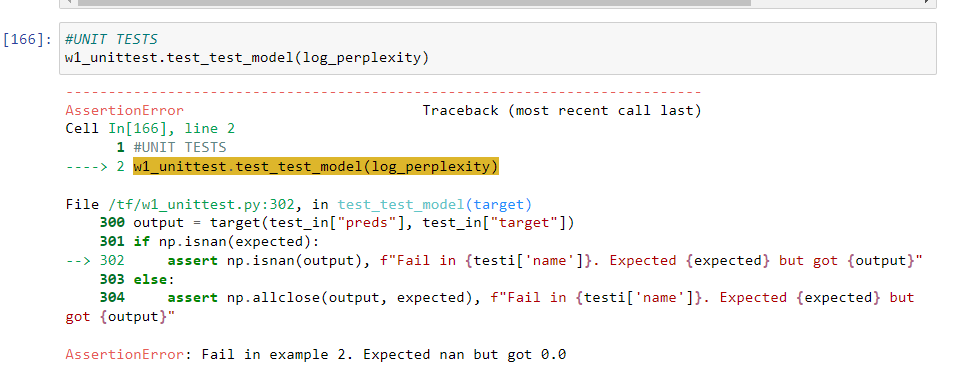Click the #UNIT TESTS comment in cell

pyautogui.click(x=111, y=40)
